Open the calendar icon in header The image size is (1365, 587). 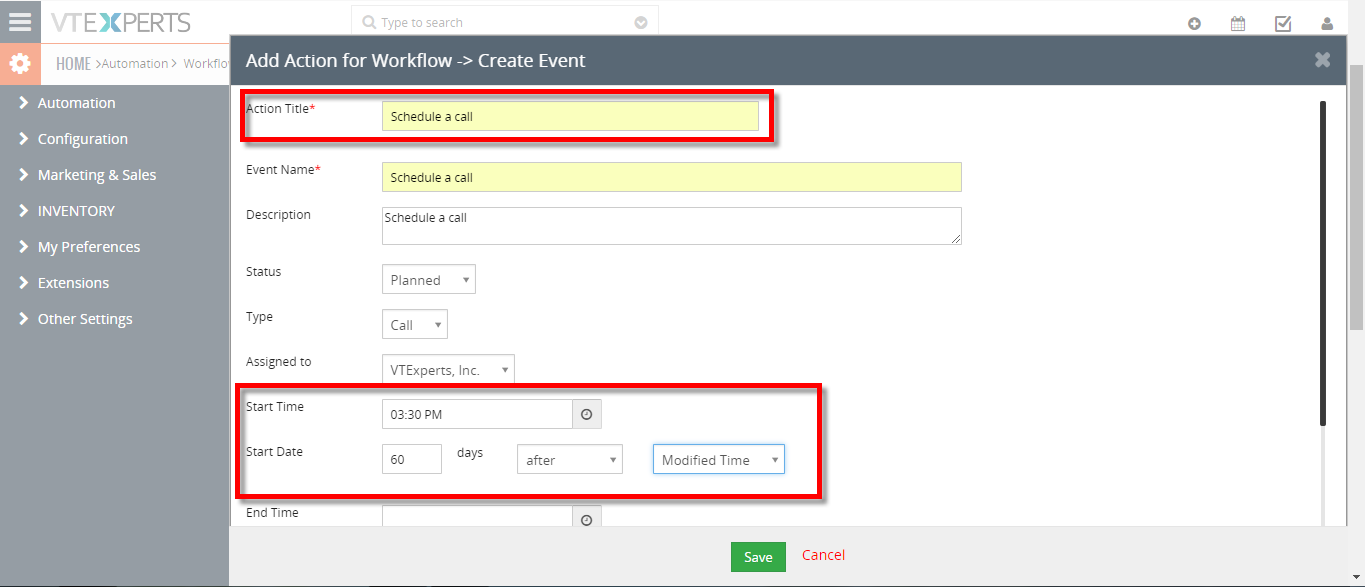click(1238, 24)
